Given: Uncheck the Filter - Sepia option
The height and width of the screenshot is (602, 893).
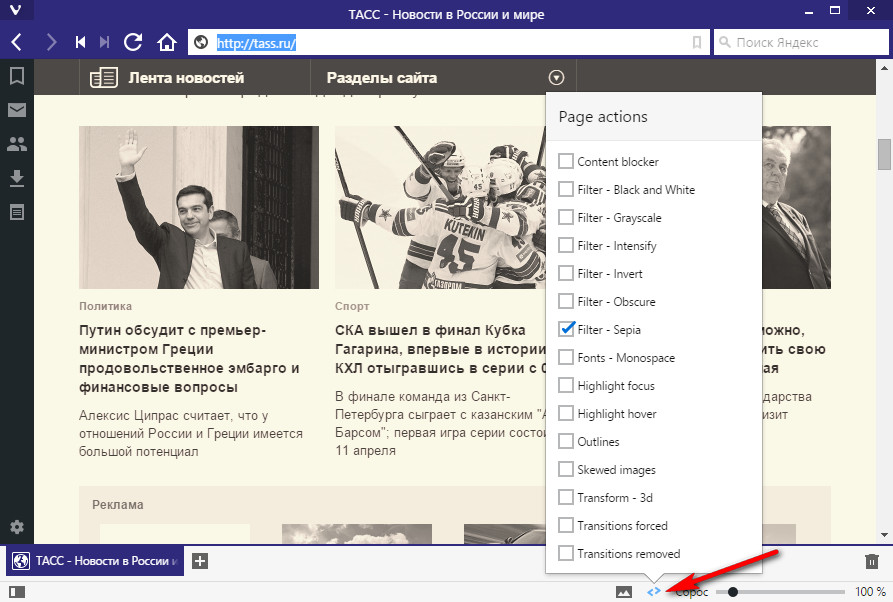Looking at the screenshot, I should [x=566, y=329].
